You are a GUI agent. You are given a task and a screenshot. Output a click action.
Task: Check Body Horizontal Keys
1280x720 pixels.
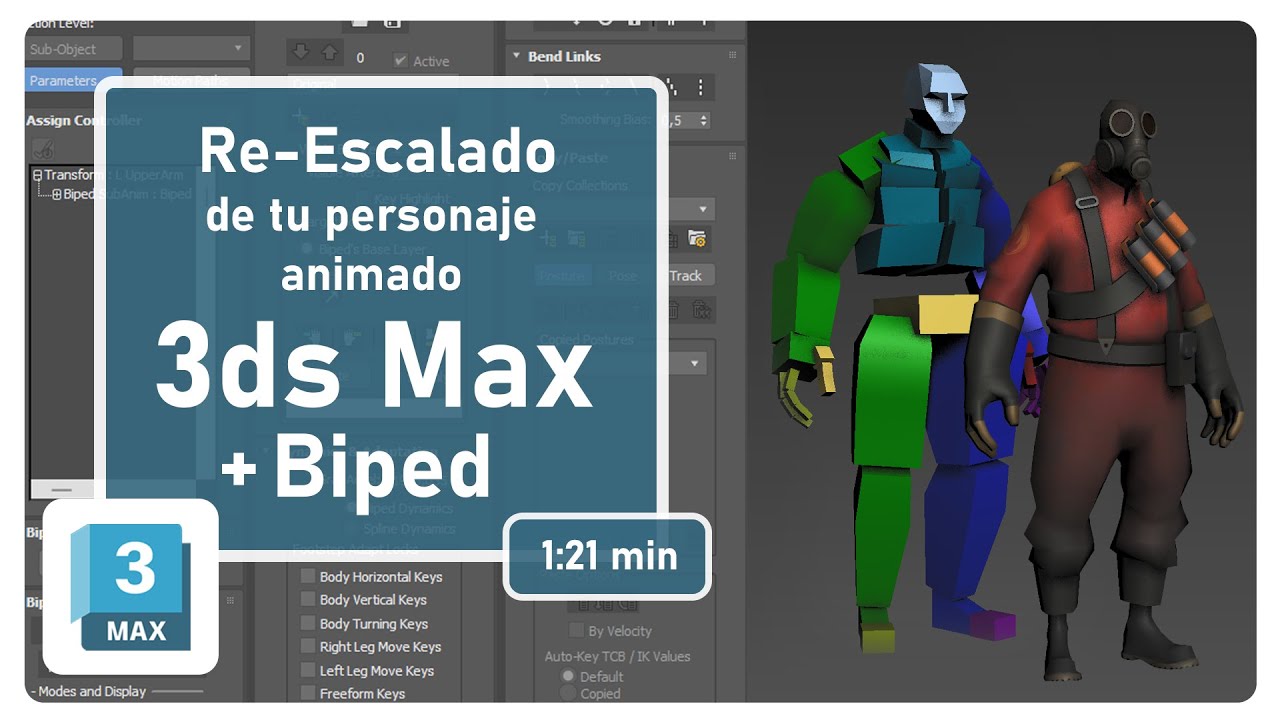[x=308, y=576]
